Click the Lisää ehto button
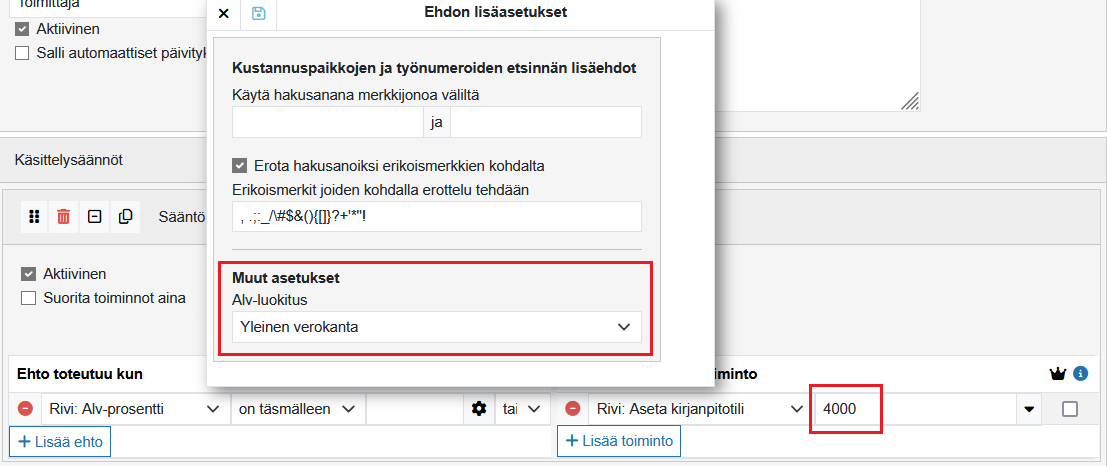 (x=60, y=441)
